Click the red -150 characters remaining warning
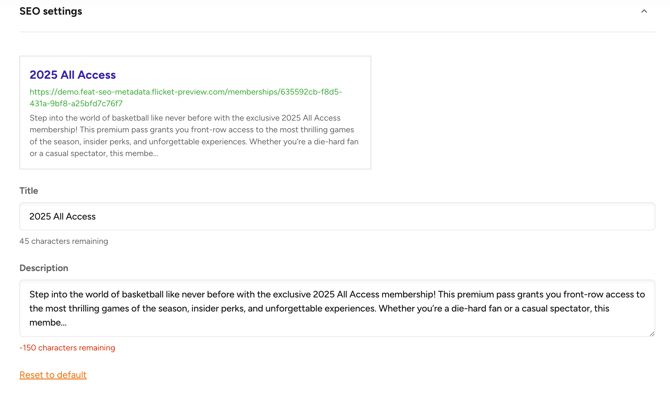 [x=67, y=348]
